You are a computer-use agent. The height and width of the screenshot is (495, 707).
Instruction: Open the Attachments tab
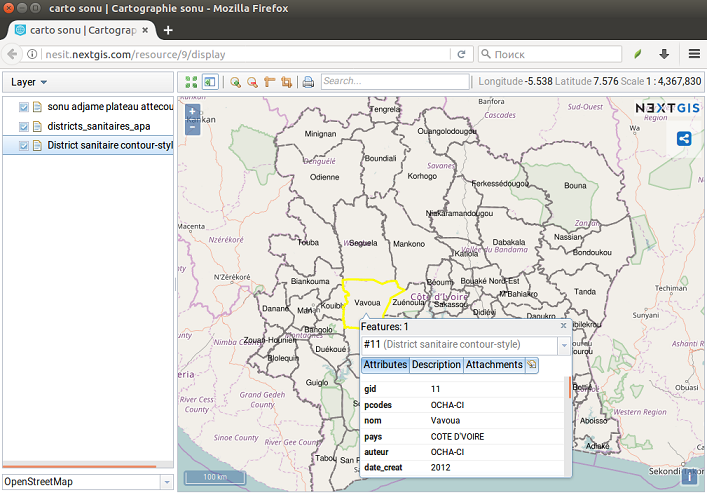click(x=494, y=365)
